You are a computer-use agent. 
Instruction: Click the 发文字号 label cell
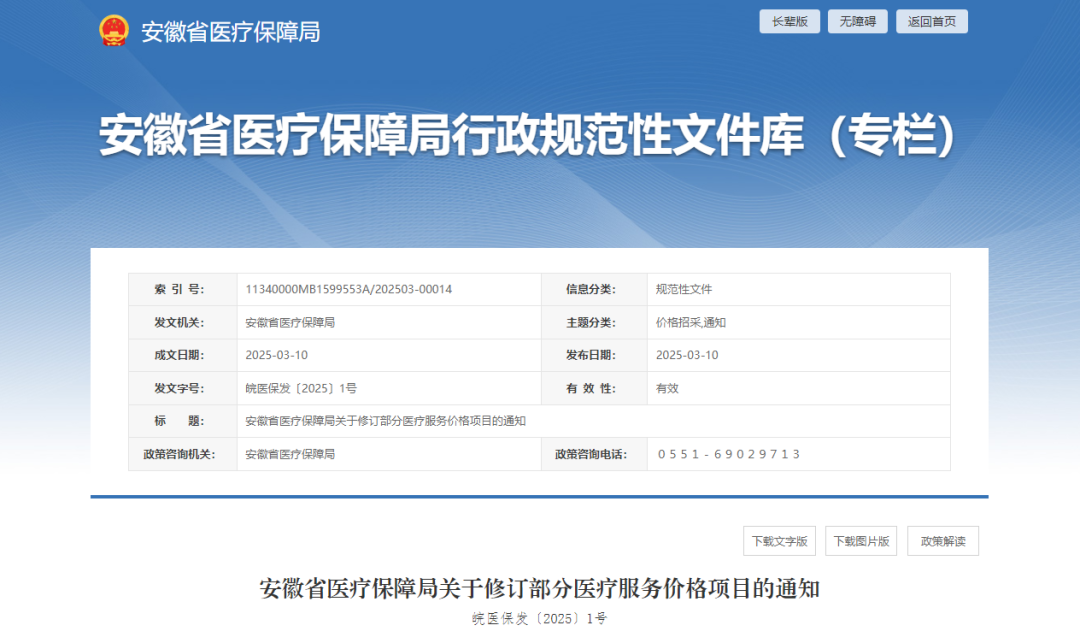coord(183,388)
